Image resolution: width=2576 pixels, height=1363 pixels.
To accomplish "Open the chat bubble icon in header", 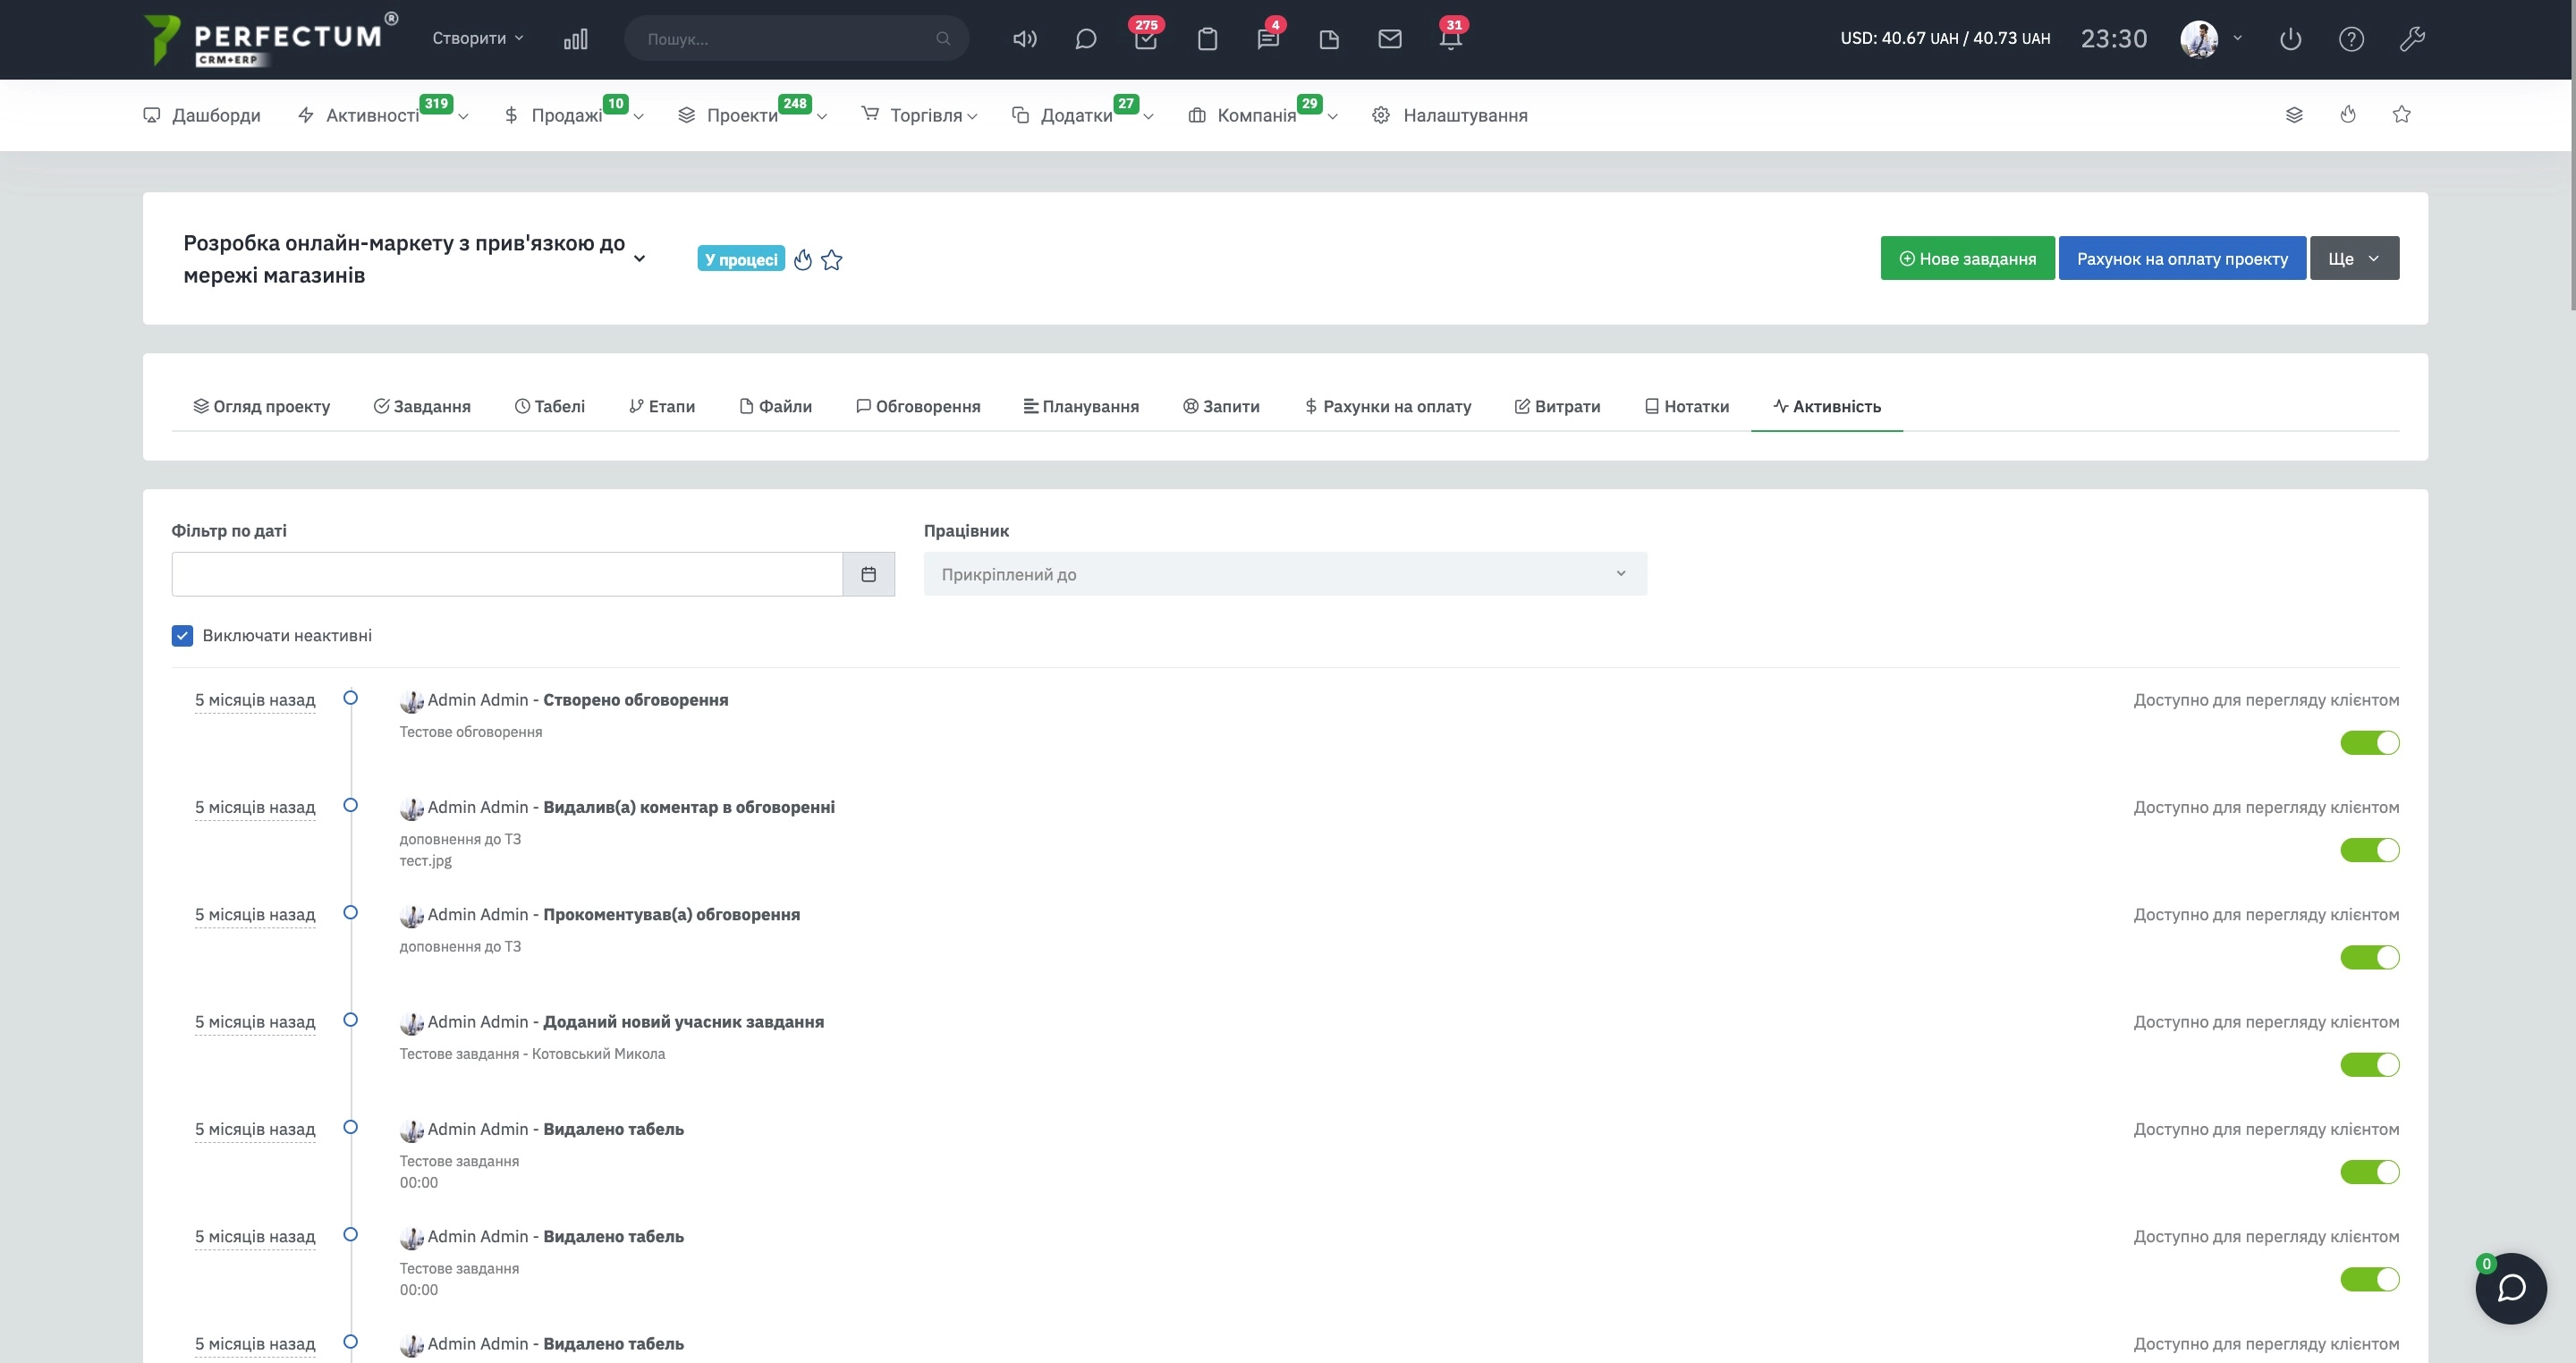I will [x=1086, y=39].
